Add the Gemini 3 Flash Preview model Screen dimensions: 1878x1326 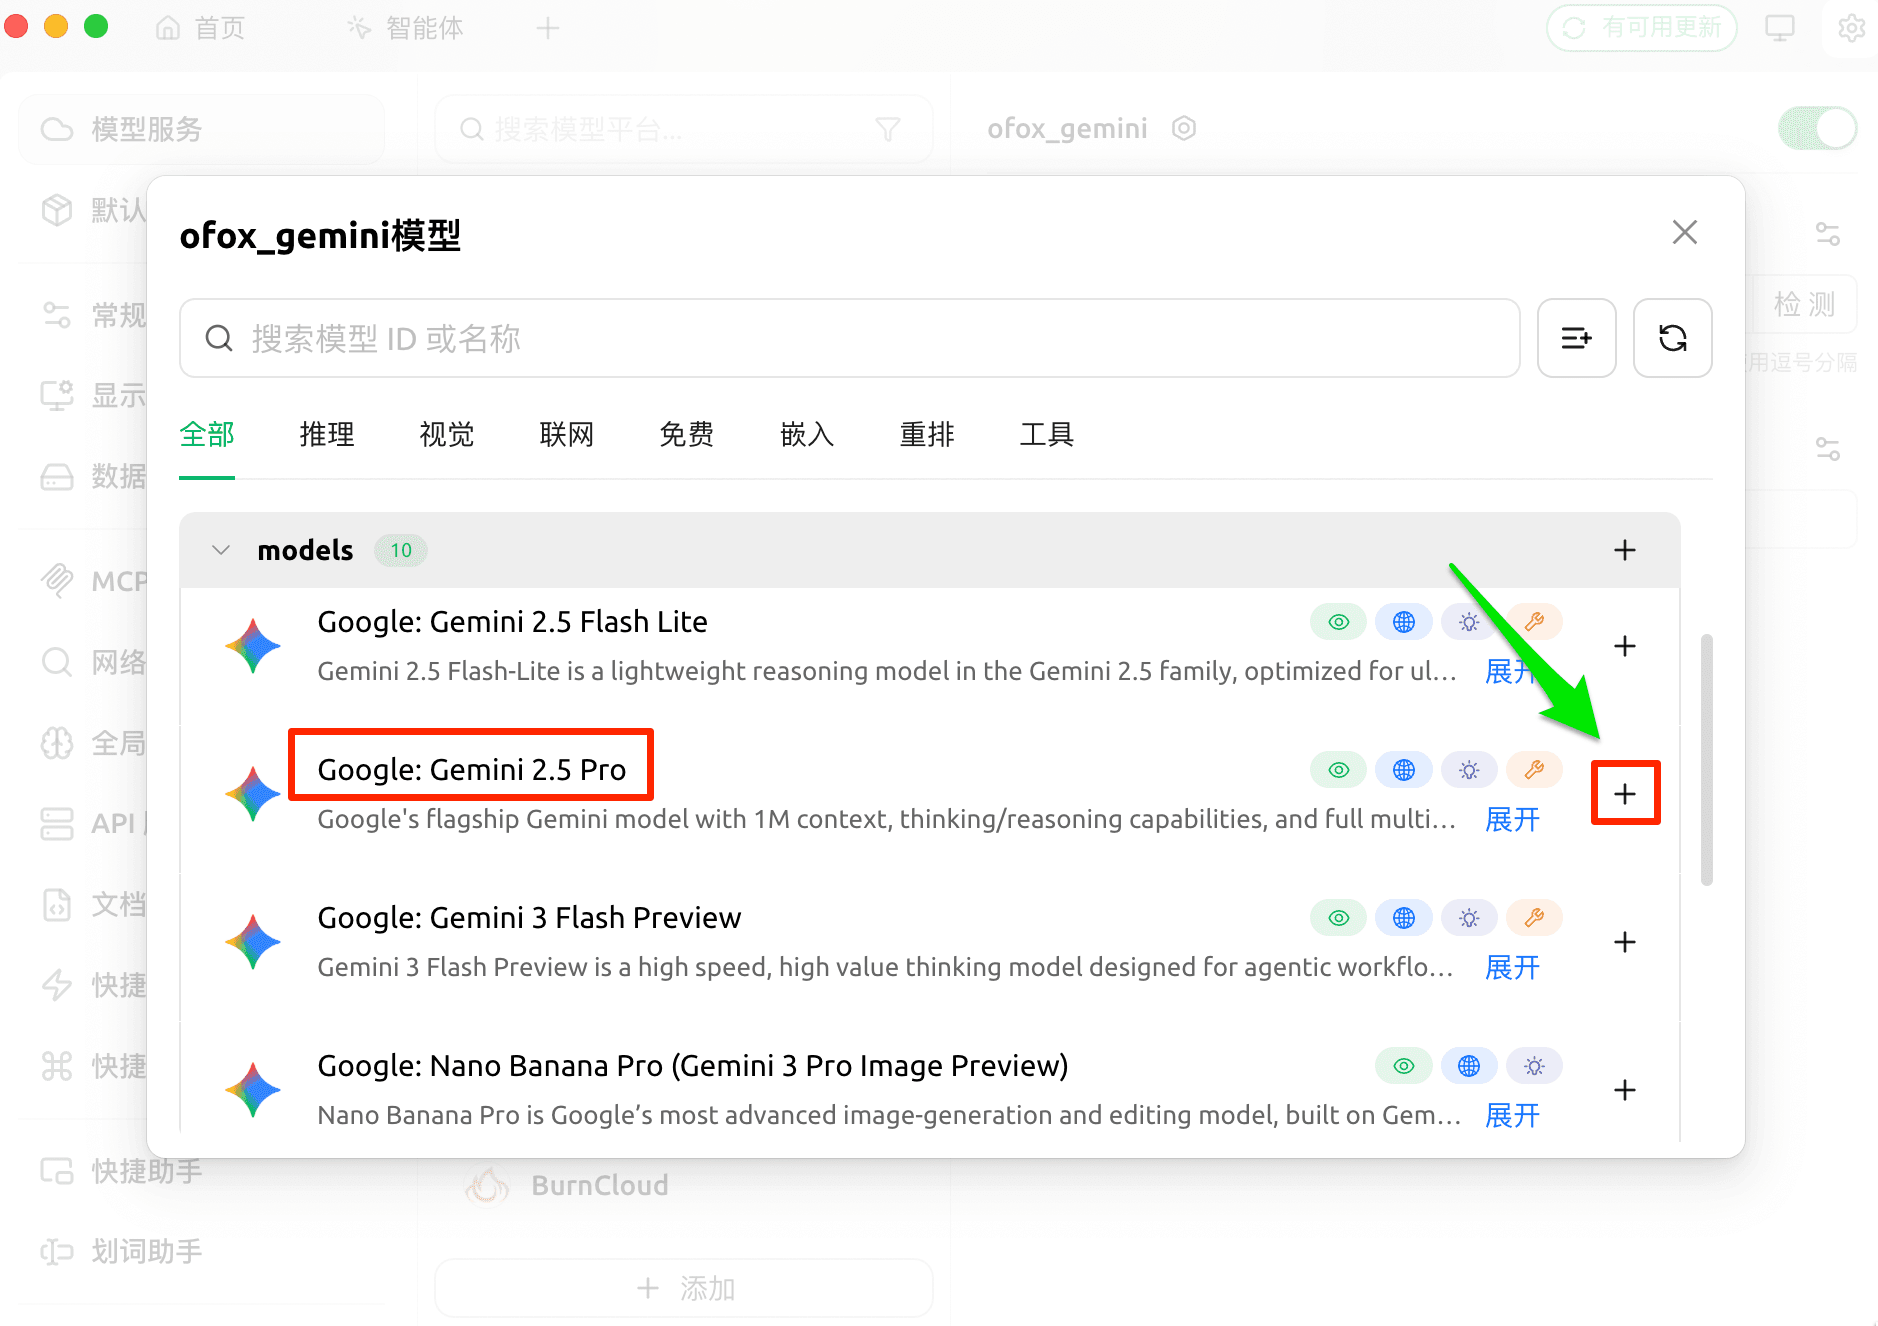[1625, 942]
